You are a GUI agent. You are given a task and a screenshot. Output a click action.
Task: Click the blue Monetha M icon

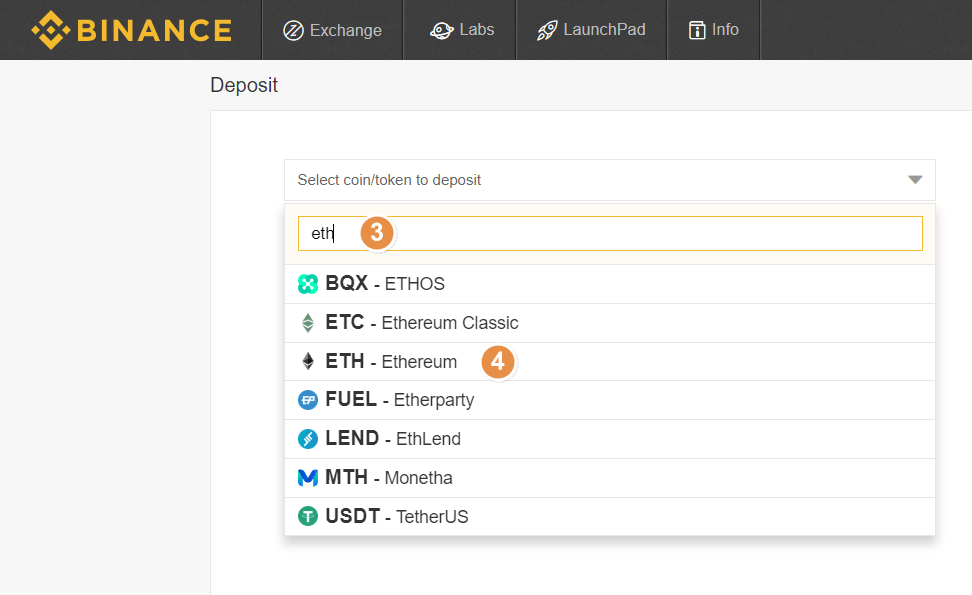[308, 477]
